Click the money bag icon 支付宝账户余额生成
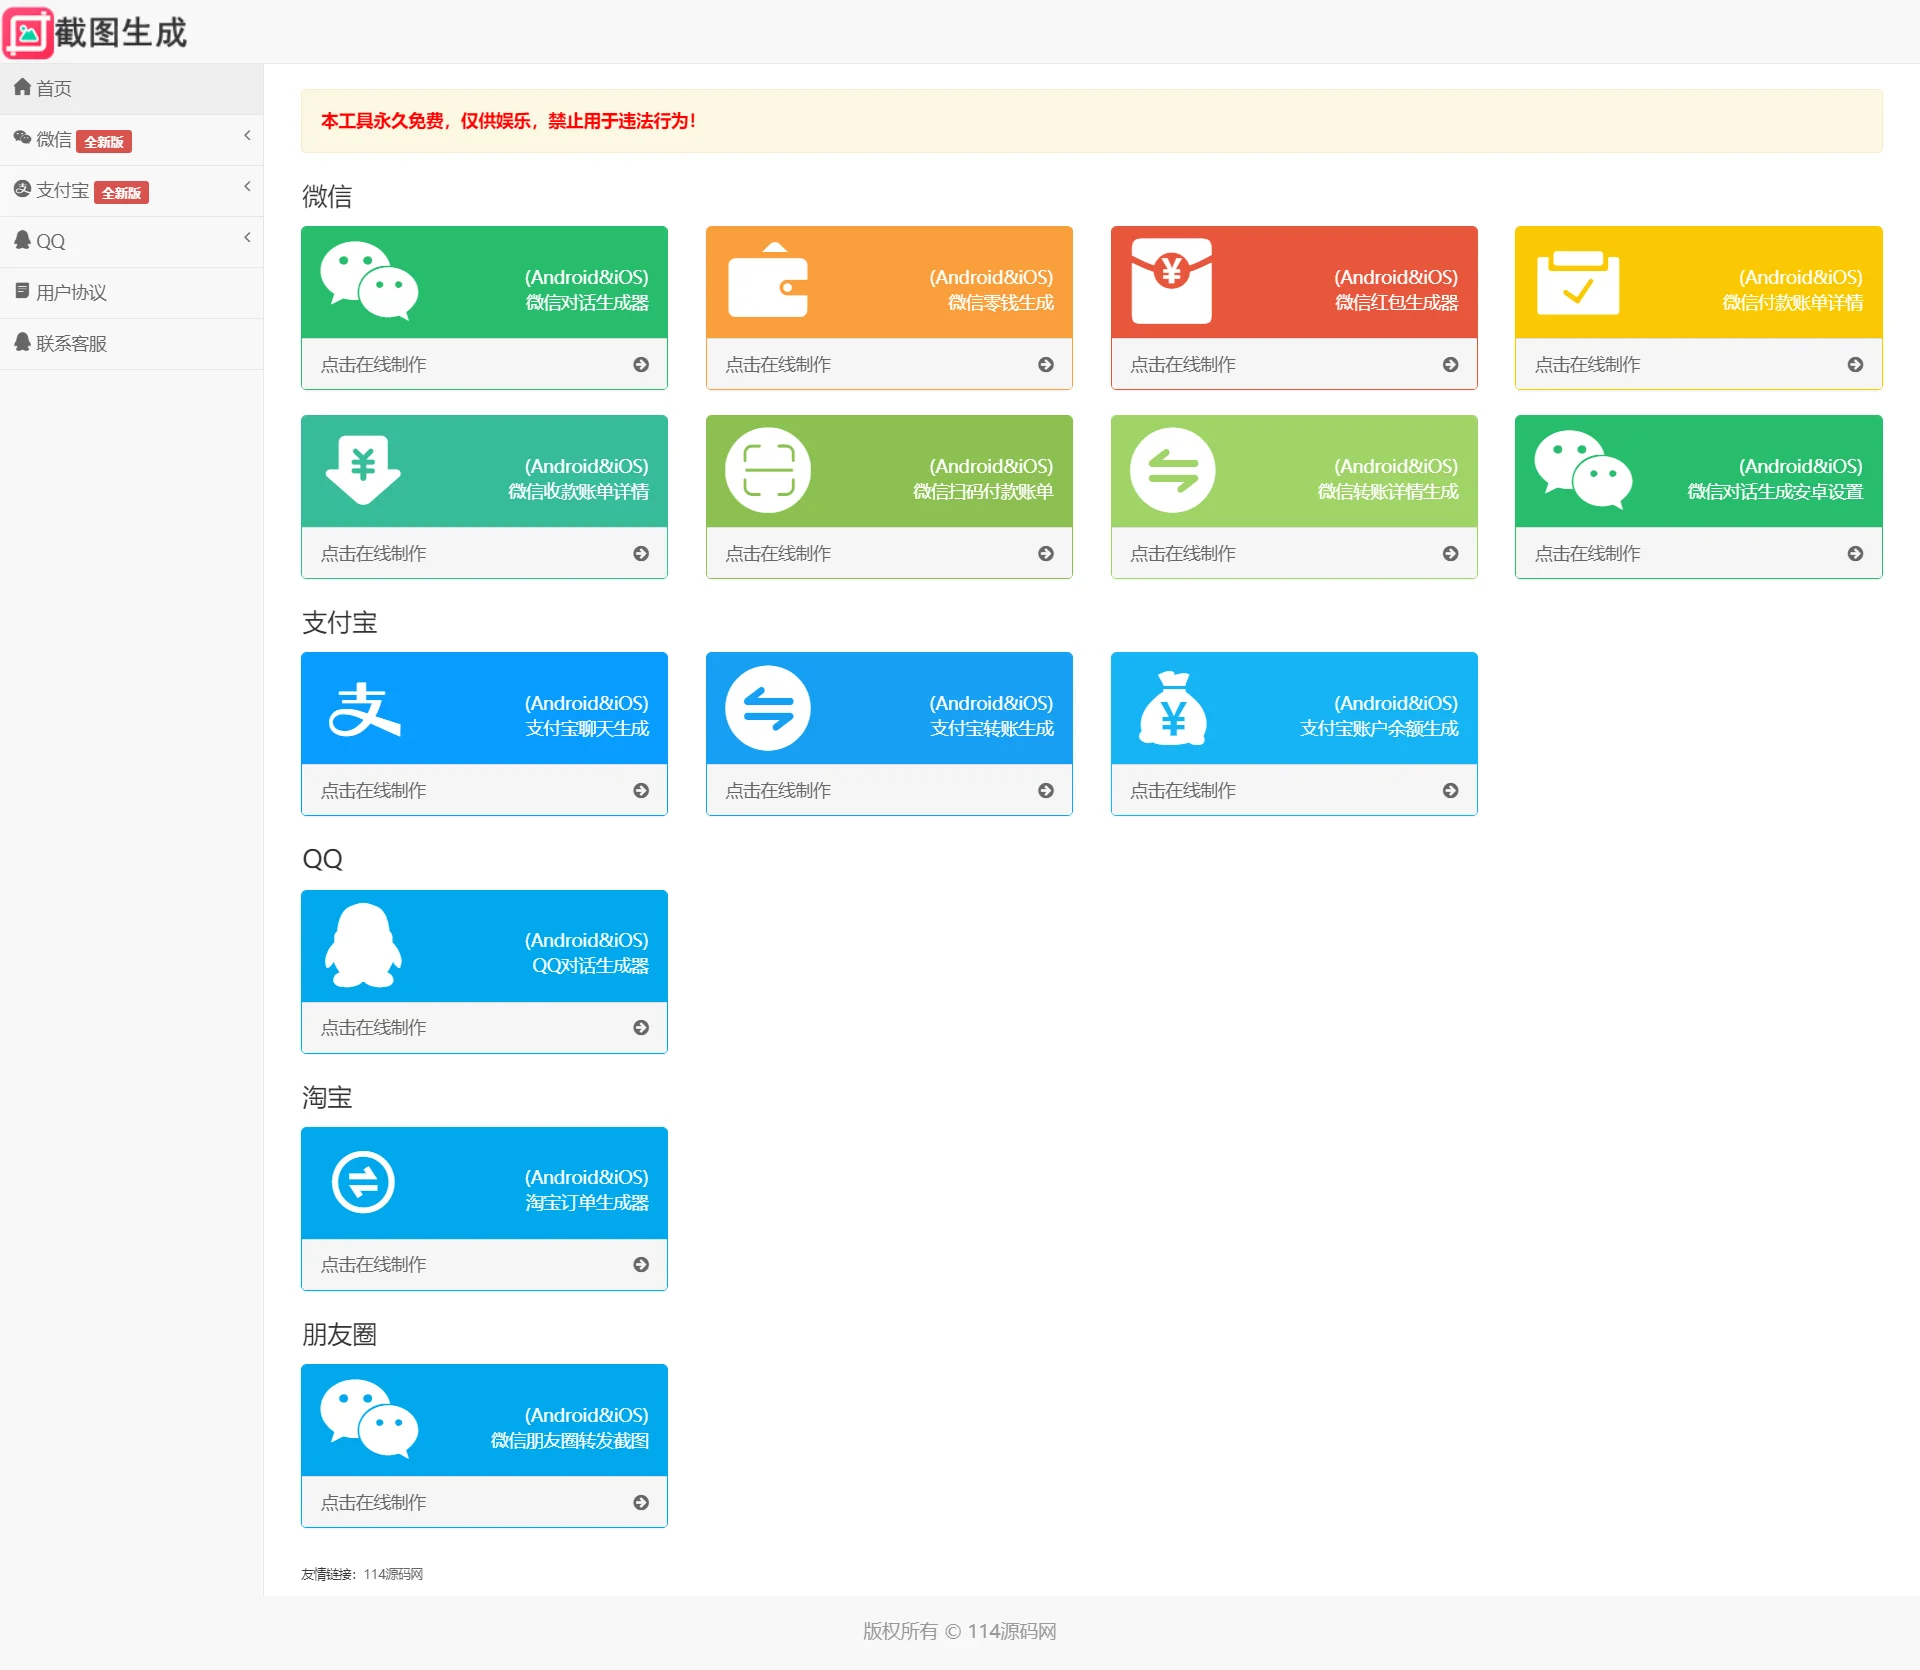 1172,709
